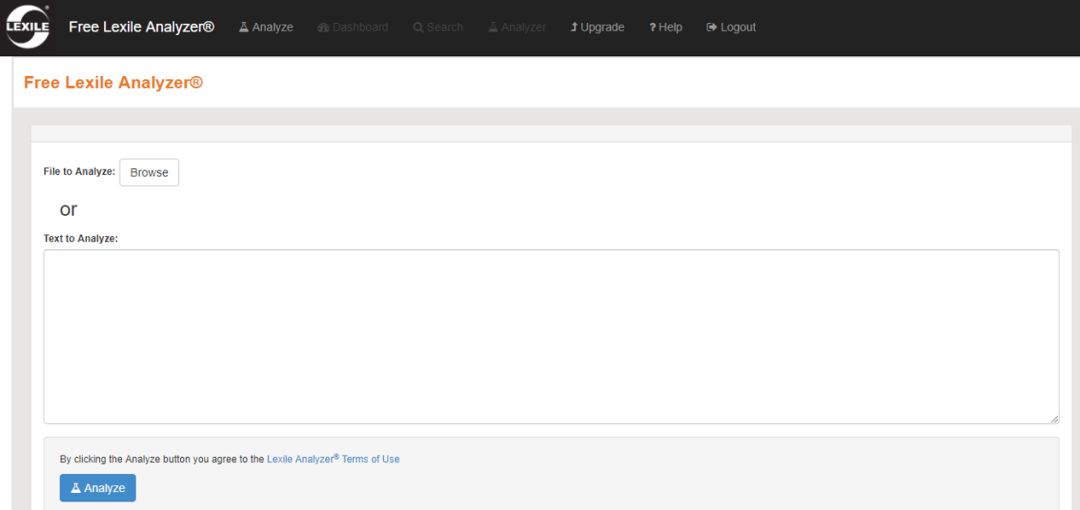Click the Dashboard gauge icon
This screenshot has height=510, width=1080.
(x=323, y=27)
